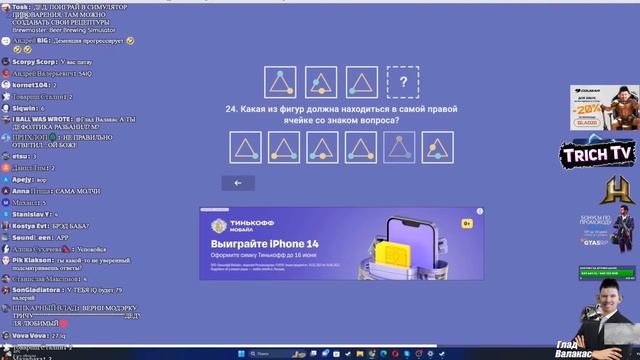
Task: Click I BALL WAS WROTE chat message
Action: (x=74, y=123)
